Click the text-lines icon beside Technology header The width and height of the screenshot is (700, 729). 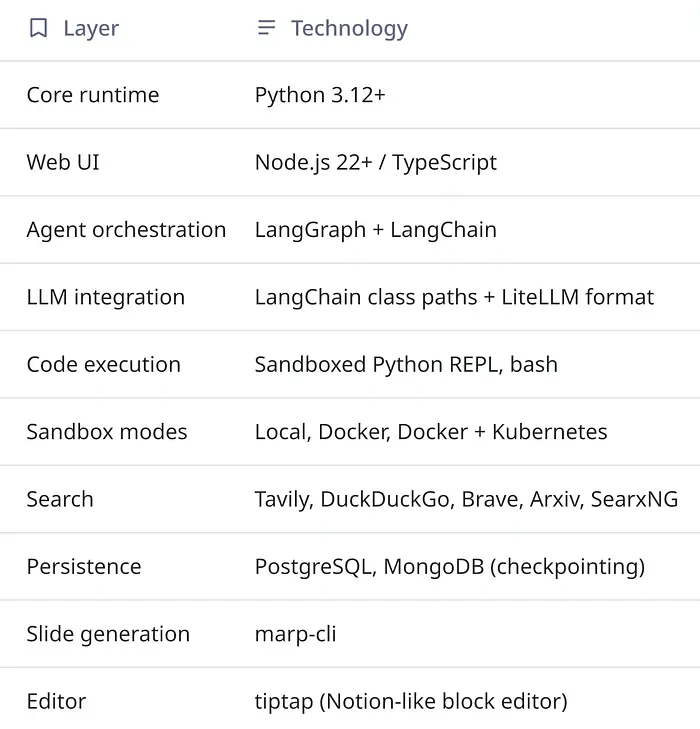[266, 28]
